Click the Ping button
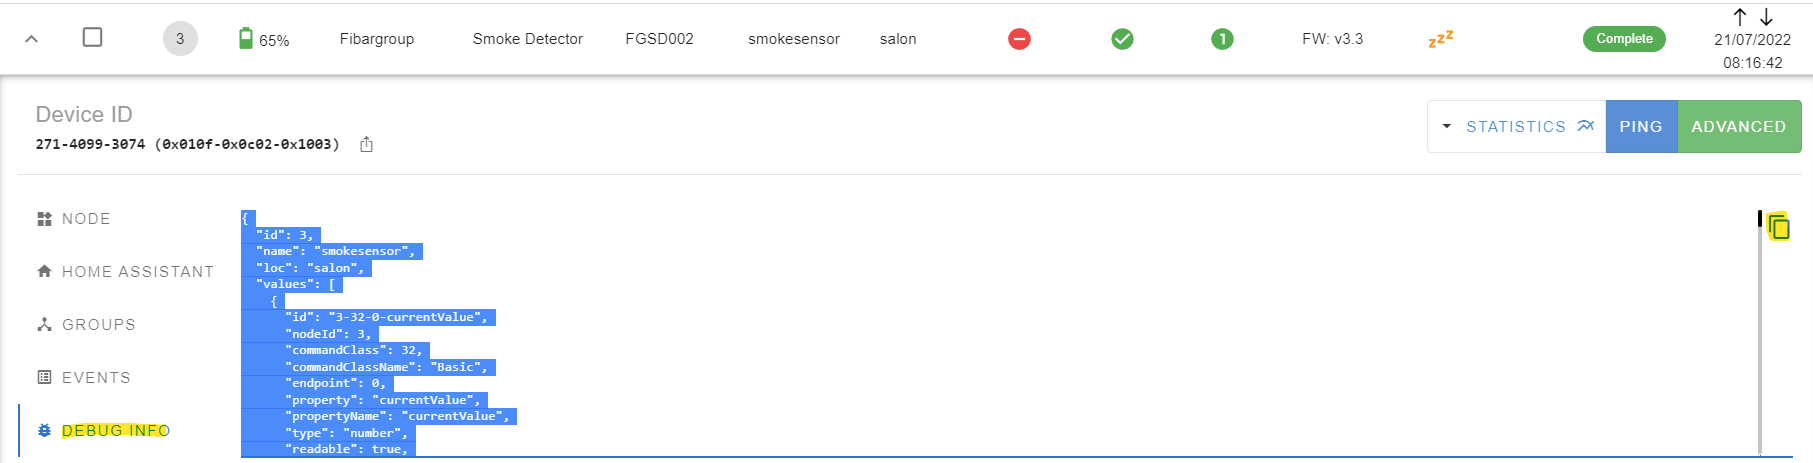The height and width of the screenshot is (463, 1813). 1641,127
